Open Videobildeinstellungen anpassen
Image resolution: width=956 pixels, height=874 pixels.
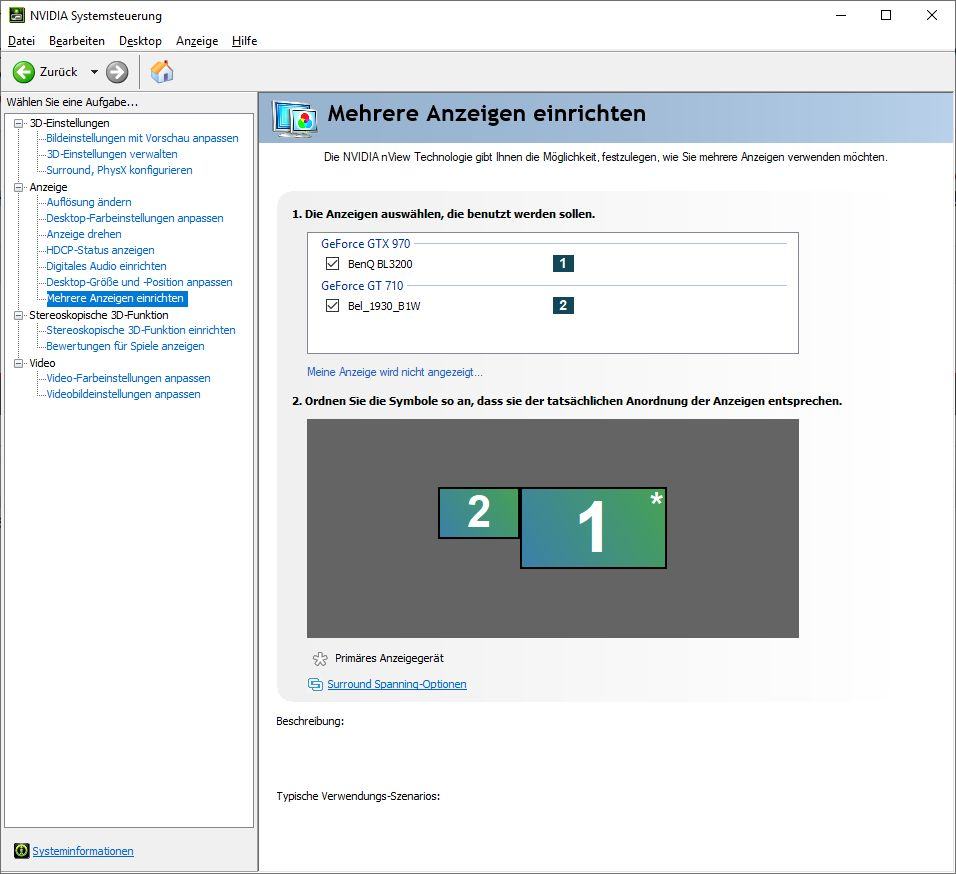(x=123, y=394)
